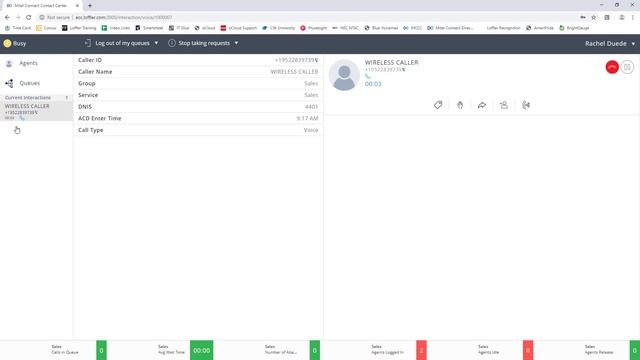Click the person-and-arrow icon in call toolbar
The width and height of the screenshot is (640, 360).
(504, 105)
